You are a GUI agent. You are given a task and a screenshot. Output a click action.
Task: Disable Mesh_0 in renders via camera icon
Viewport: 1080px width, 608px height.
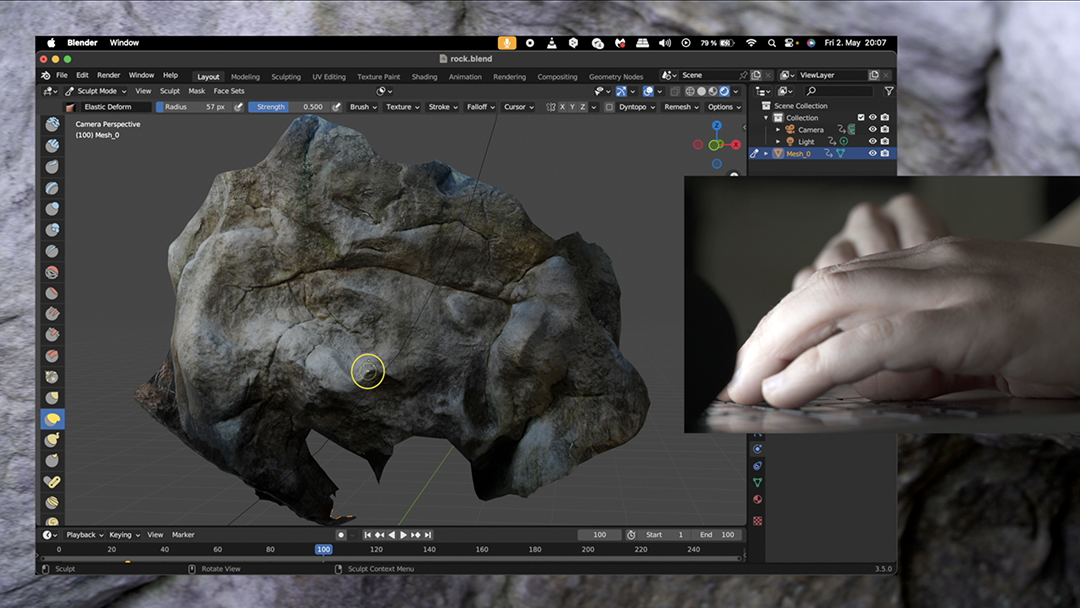pyautogui.click(x=884, y=154)
